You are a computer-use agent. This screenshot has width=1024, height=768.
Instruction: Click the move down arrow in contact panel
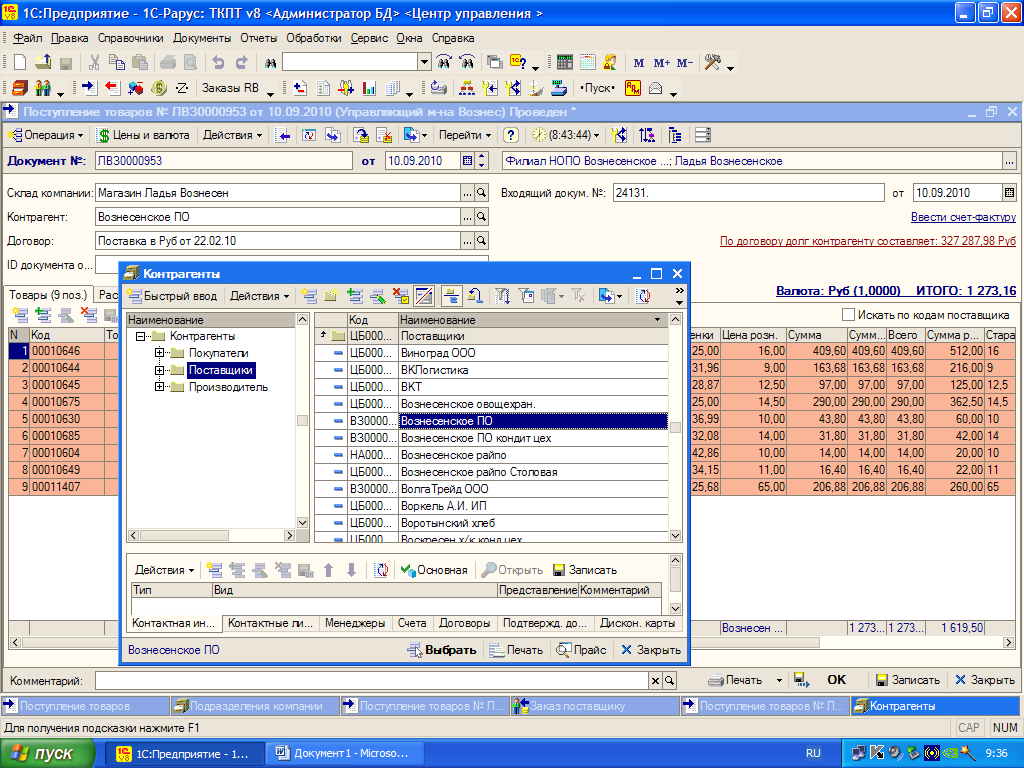pos(351,570)
